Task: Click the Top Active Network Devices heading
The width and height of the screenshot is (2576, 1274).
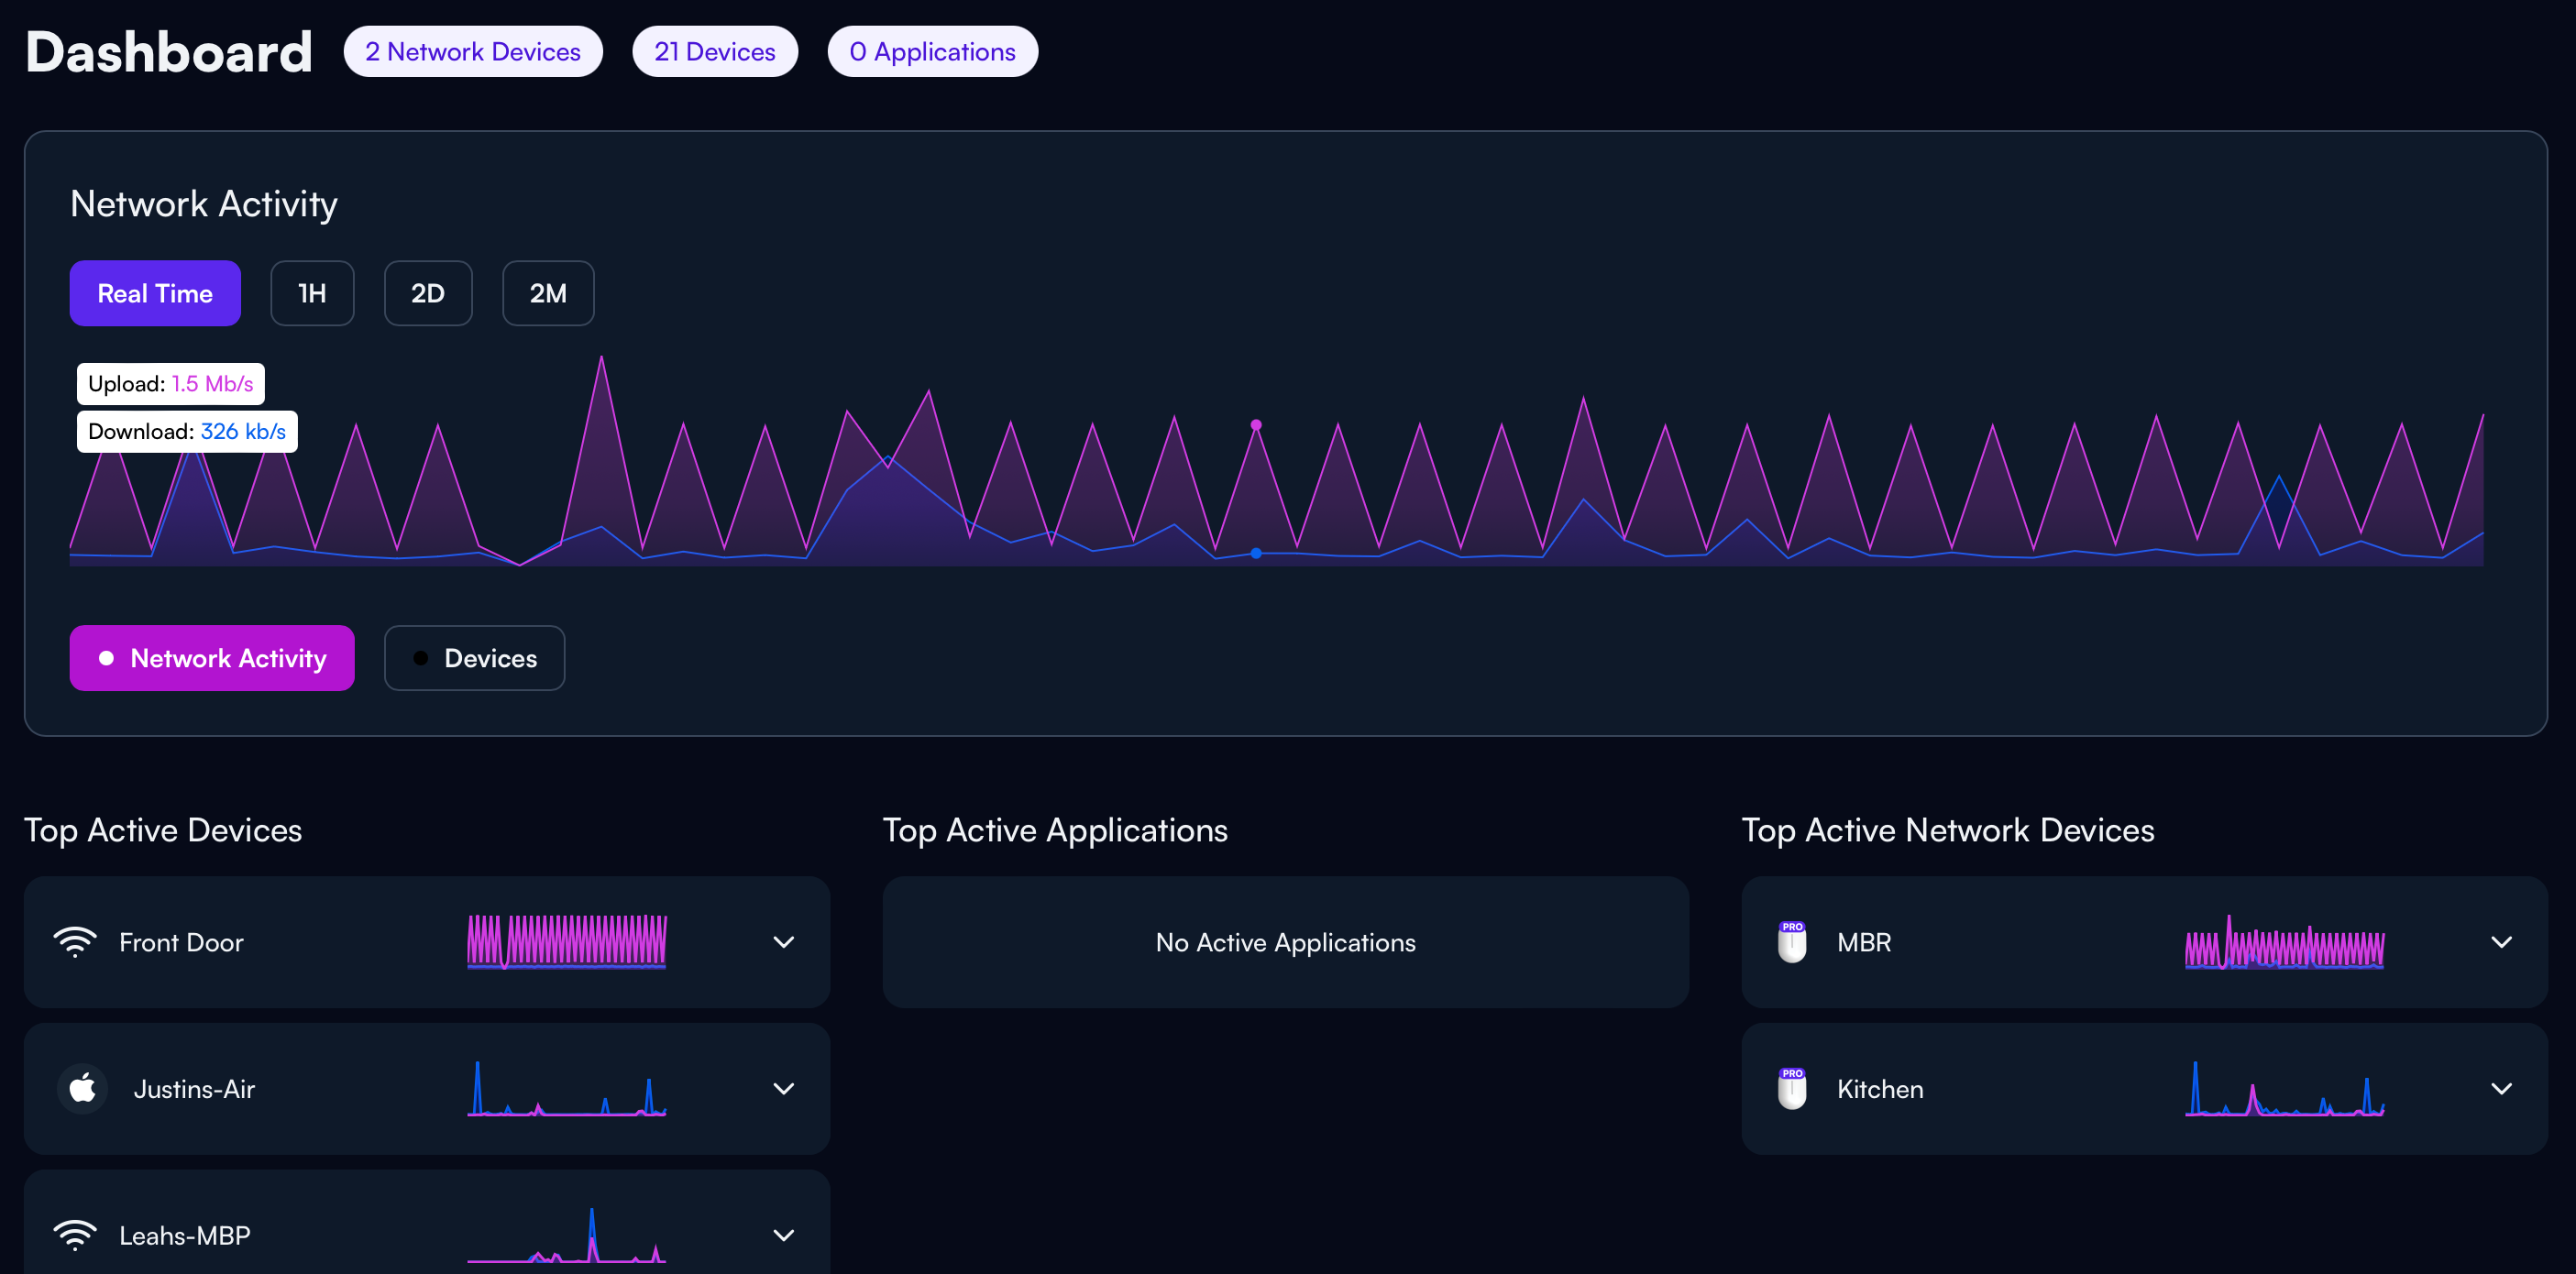Action: (x=1948, y=830)
